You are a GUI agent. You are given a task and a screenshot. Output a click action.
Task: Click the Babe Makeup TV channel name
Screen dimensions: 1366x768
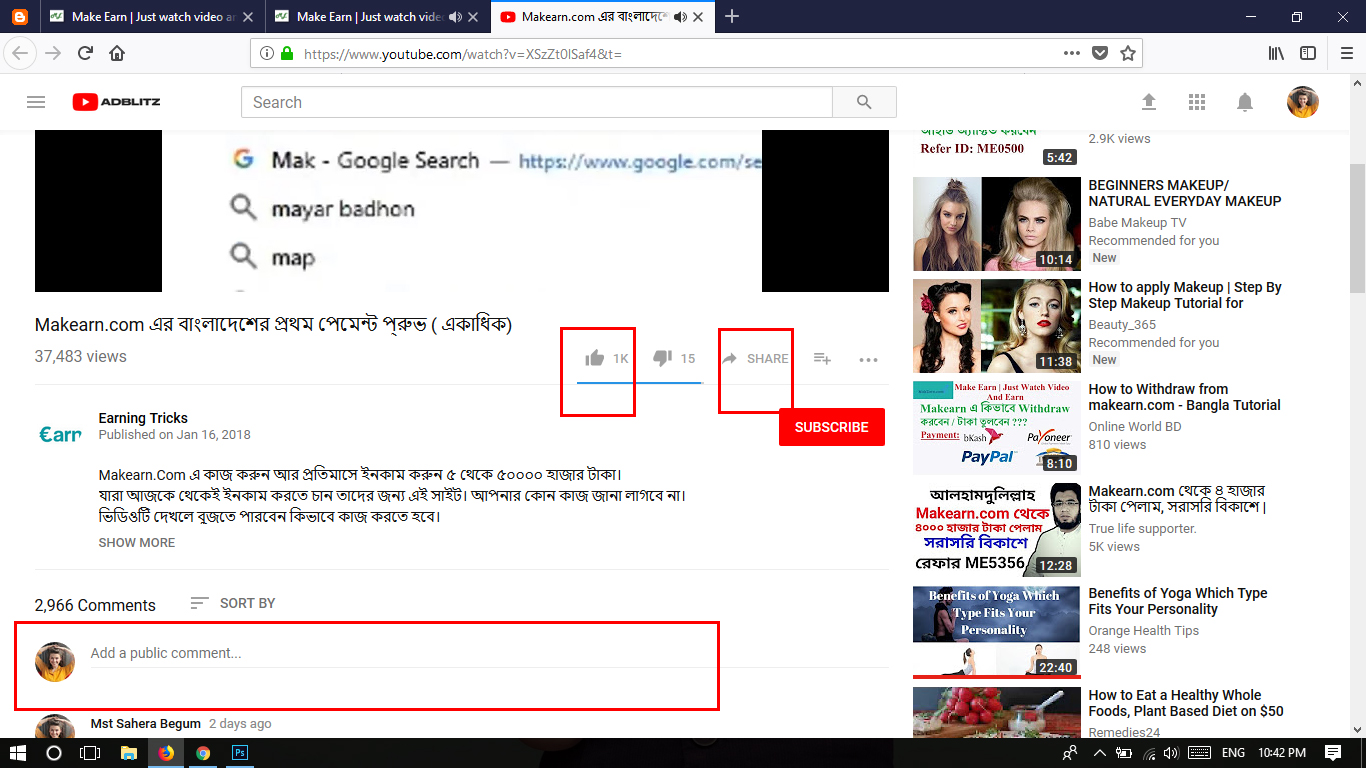1137,223
